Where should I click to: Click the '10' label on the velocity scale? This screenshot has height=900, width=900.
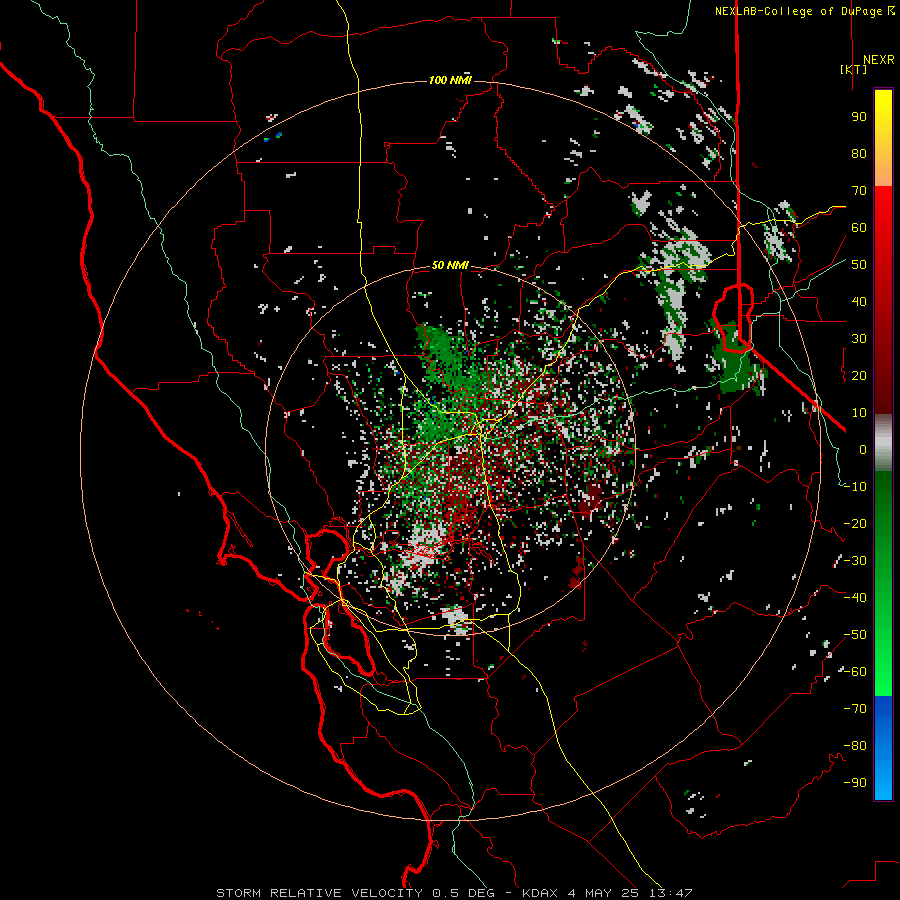[x=859, y=413]
